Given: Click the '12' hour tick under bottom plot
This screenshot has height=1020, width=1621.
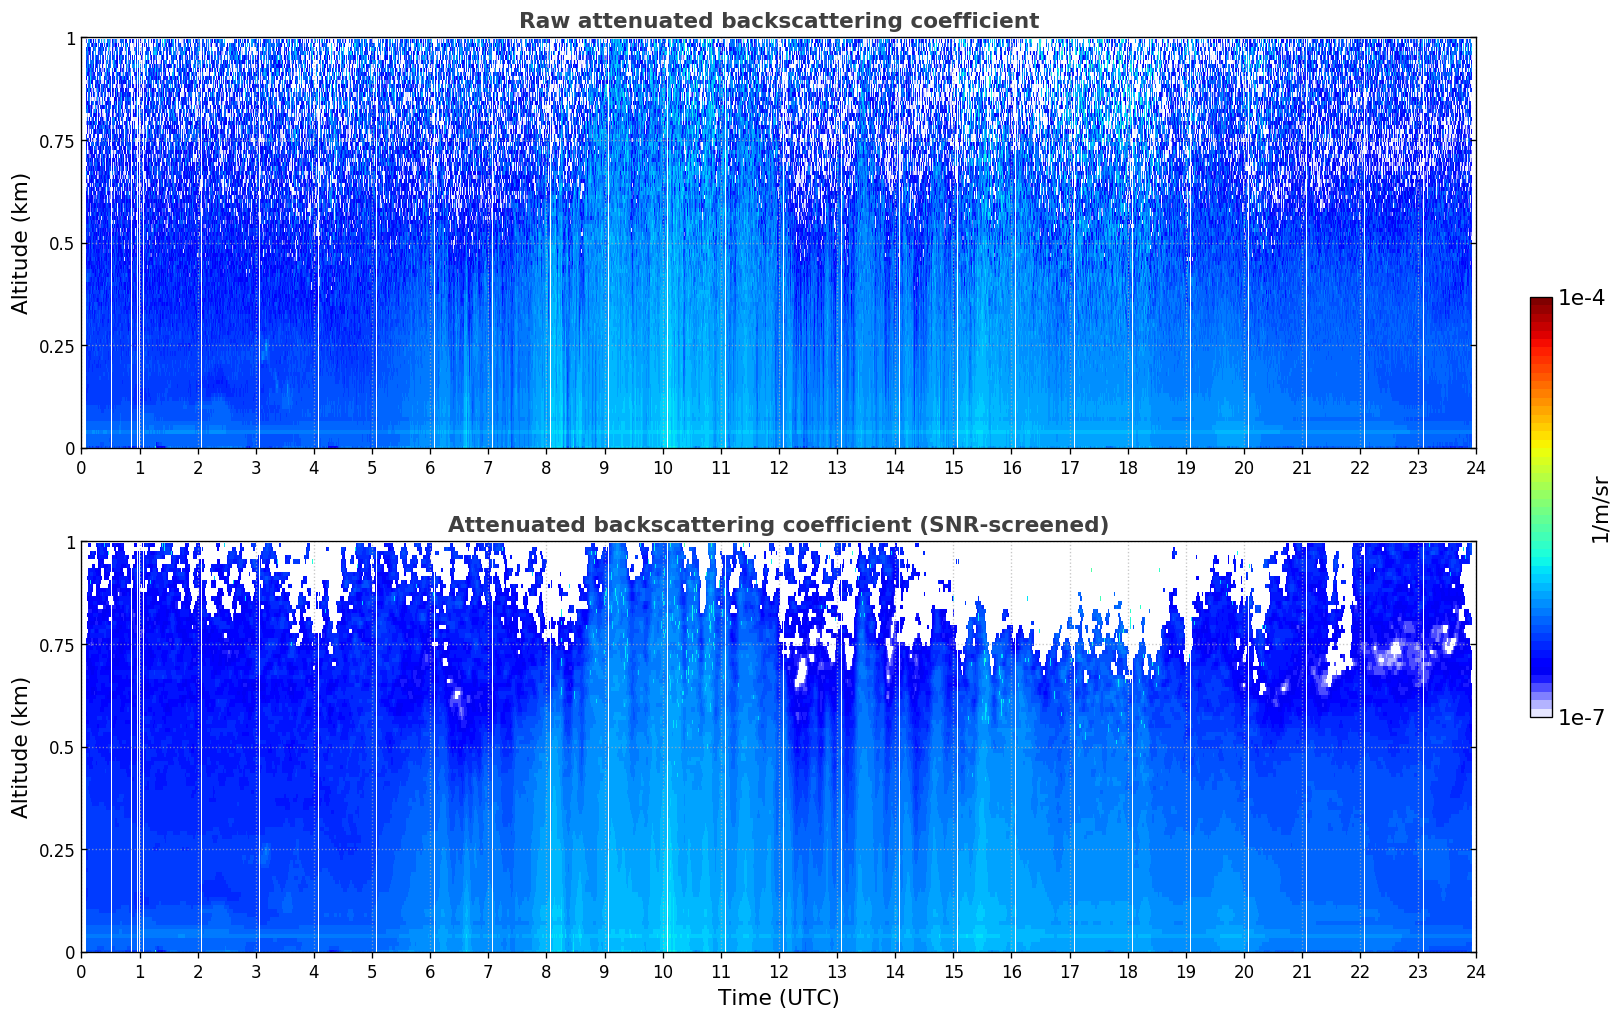Looking at the screenshot, I should (778, 971).
